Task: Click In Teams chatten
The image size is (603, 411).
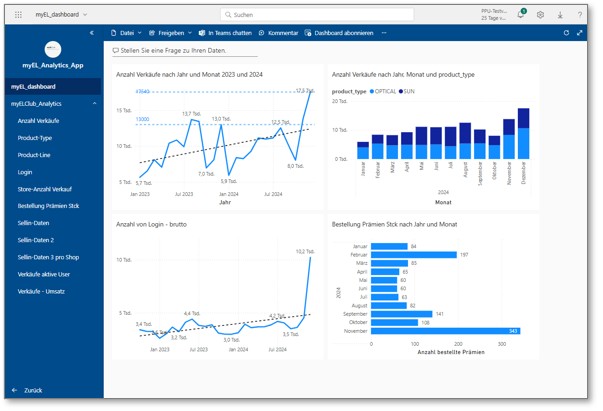Action: [x=225, y=33]
